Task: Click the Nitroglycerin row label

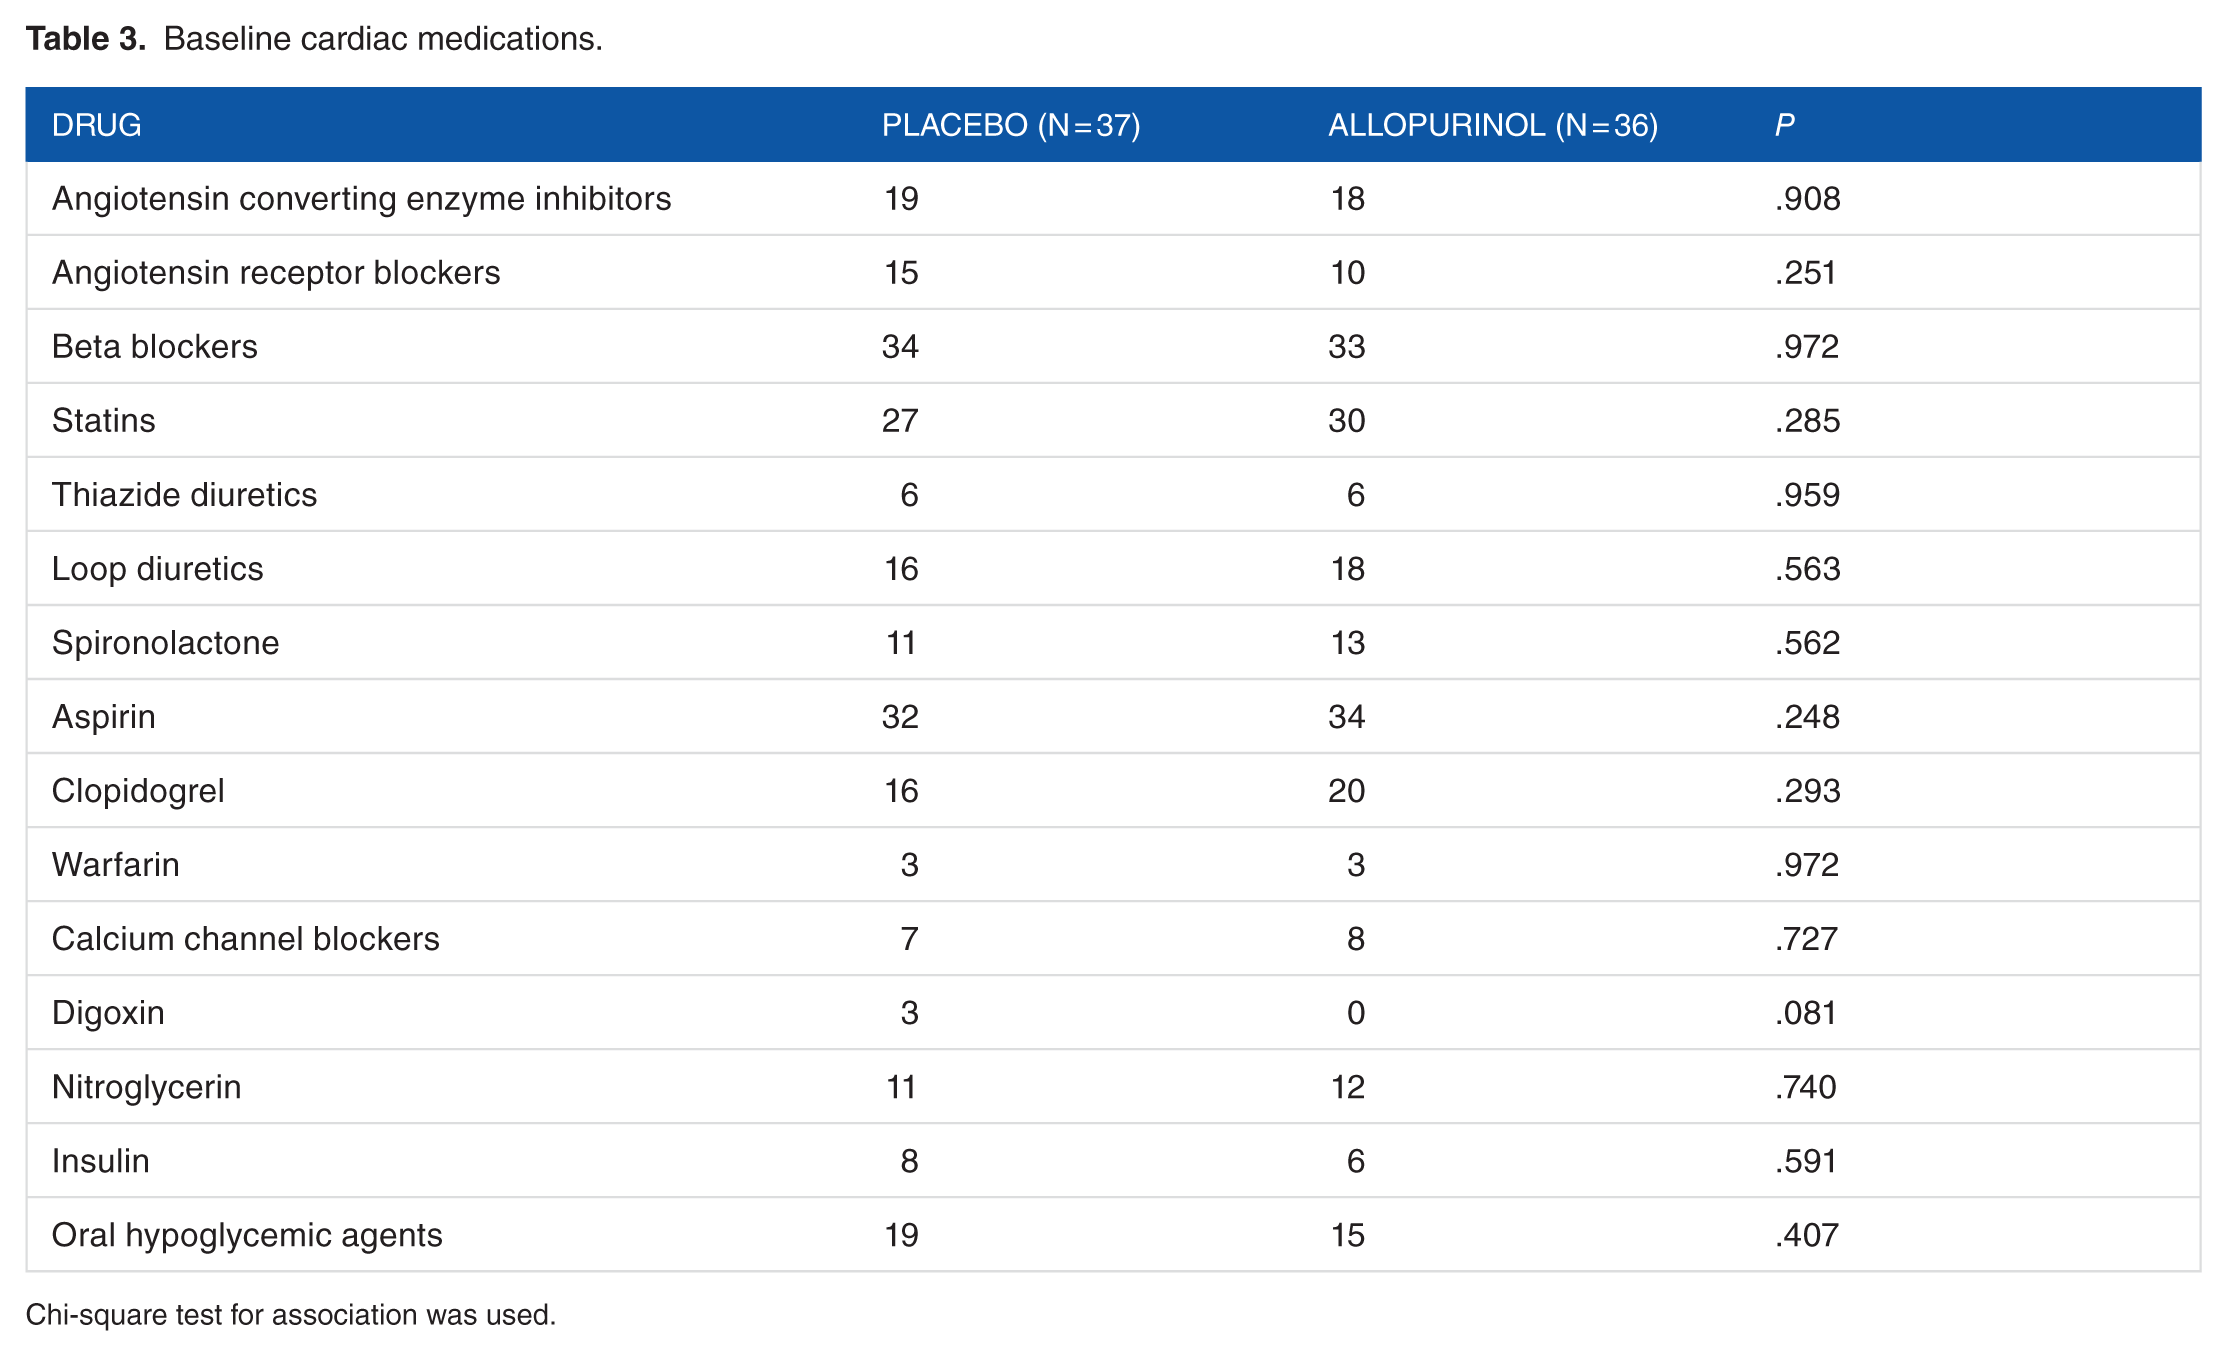Action: (x=146, y=1086)
